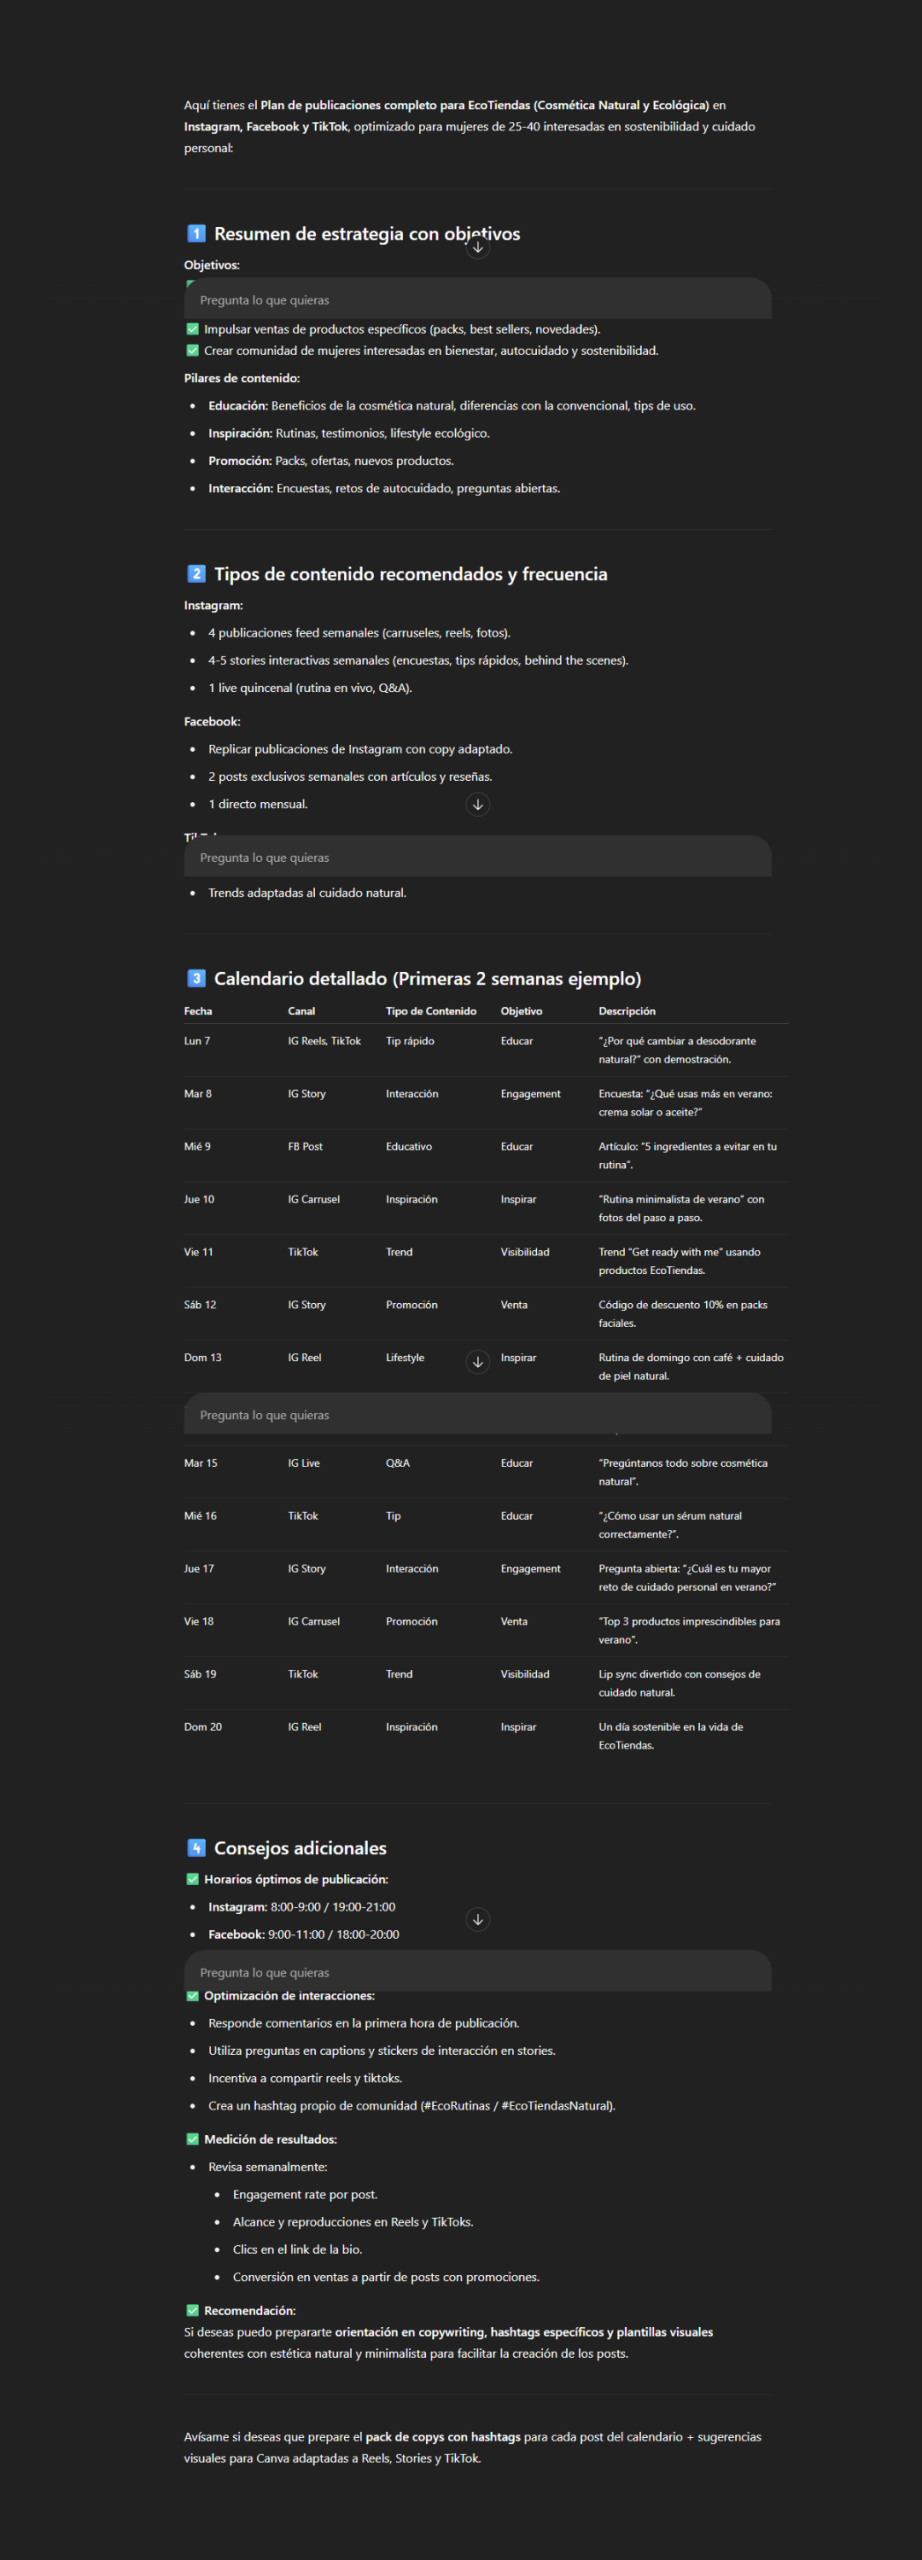Hit the down-arrow in the Dom 13 row

[478, 1361]
